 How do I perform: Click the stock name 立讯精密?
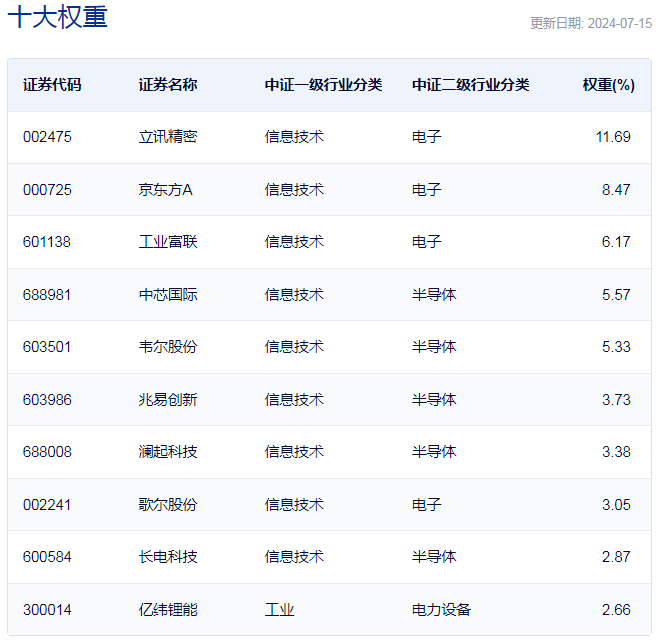(x=168, y=137)
